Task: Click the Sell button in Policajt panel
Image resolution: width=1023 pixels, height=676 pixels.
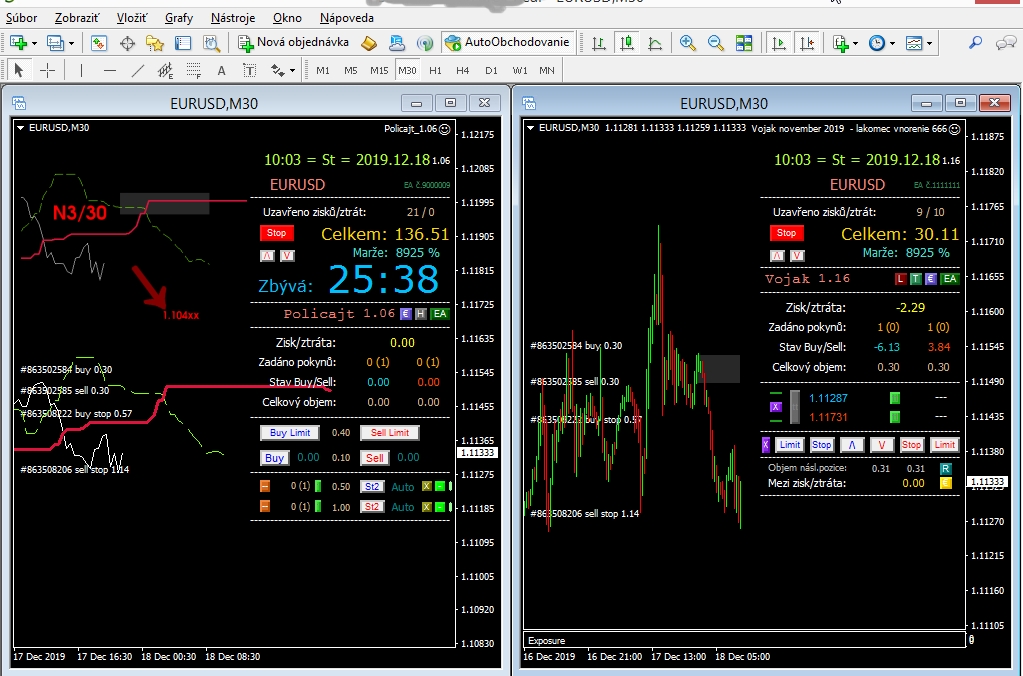Action: coord(374,458)
